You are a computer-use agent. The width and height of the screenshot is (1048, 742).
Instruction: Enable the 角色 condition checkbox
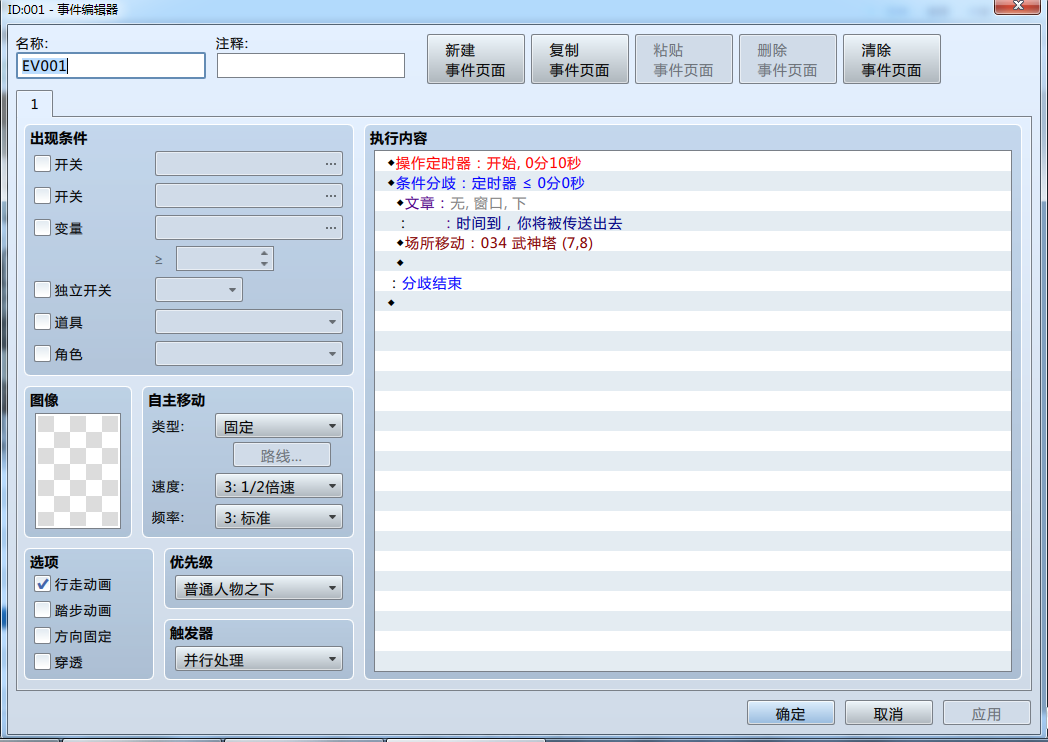click(x=42, y=354)
